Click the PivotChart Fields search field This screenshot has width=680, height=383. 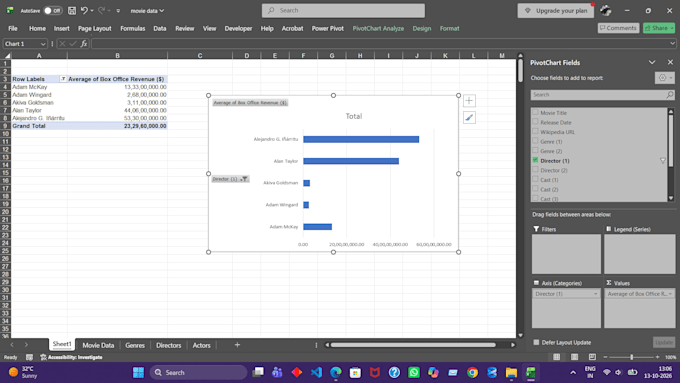(x=602, y=95)
